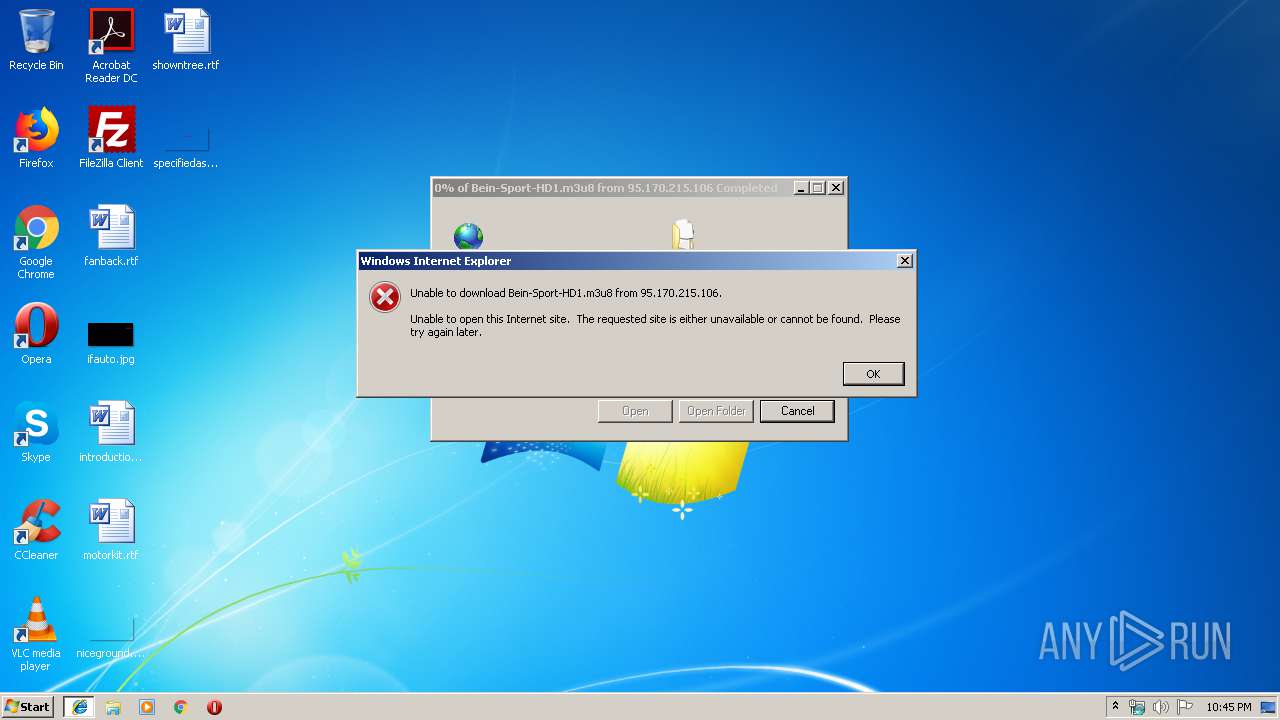Close the Windows Internet Explorer error dialog
1280x720 pixels.
point(905,261)
